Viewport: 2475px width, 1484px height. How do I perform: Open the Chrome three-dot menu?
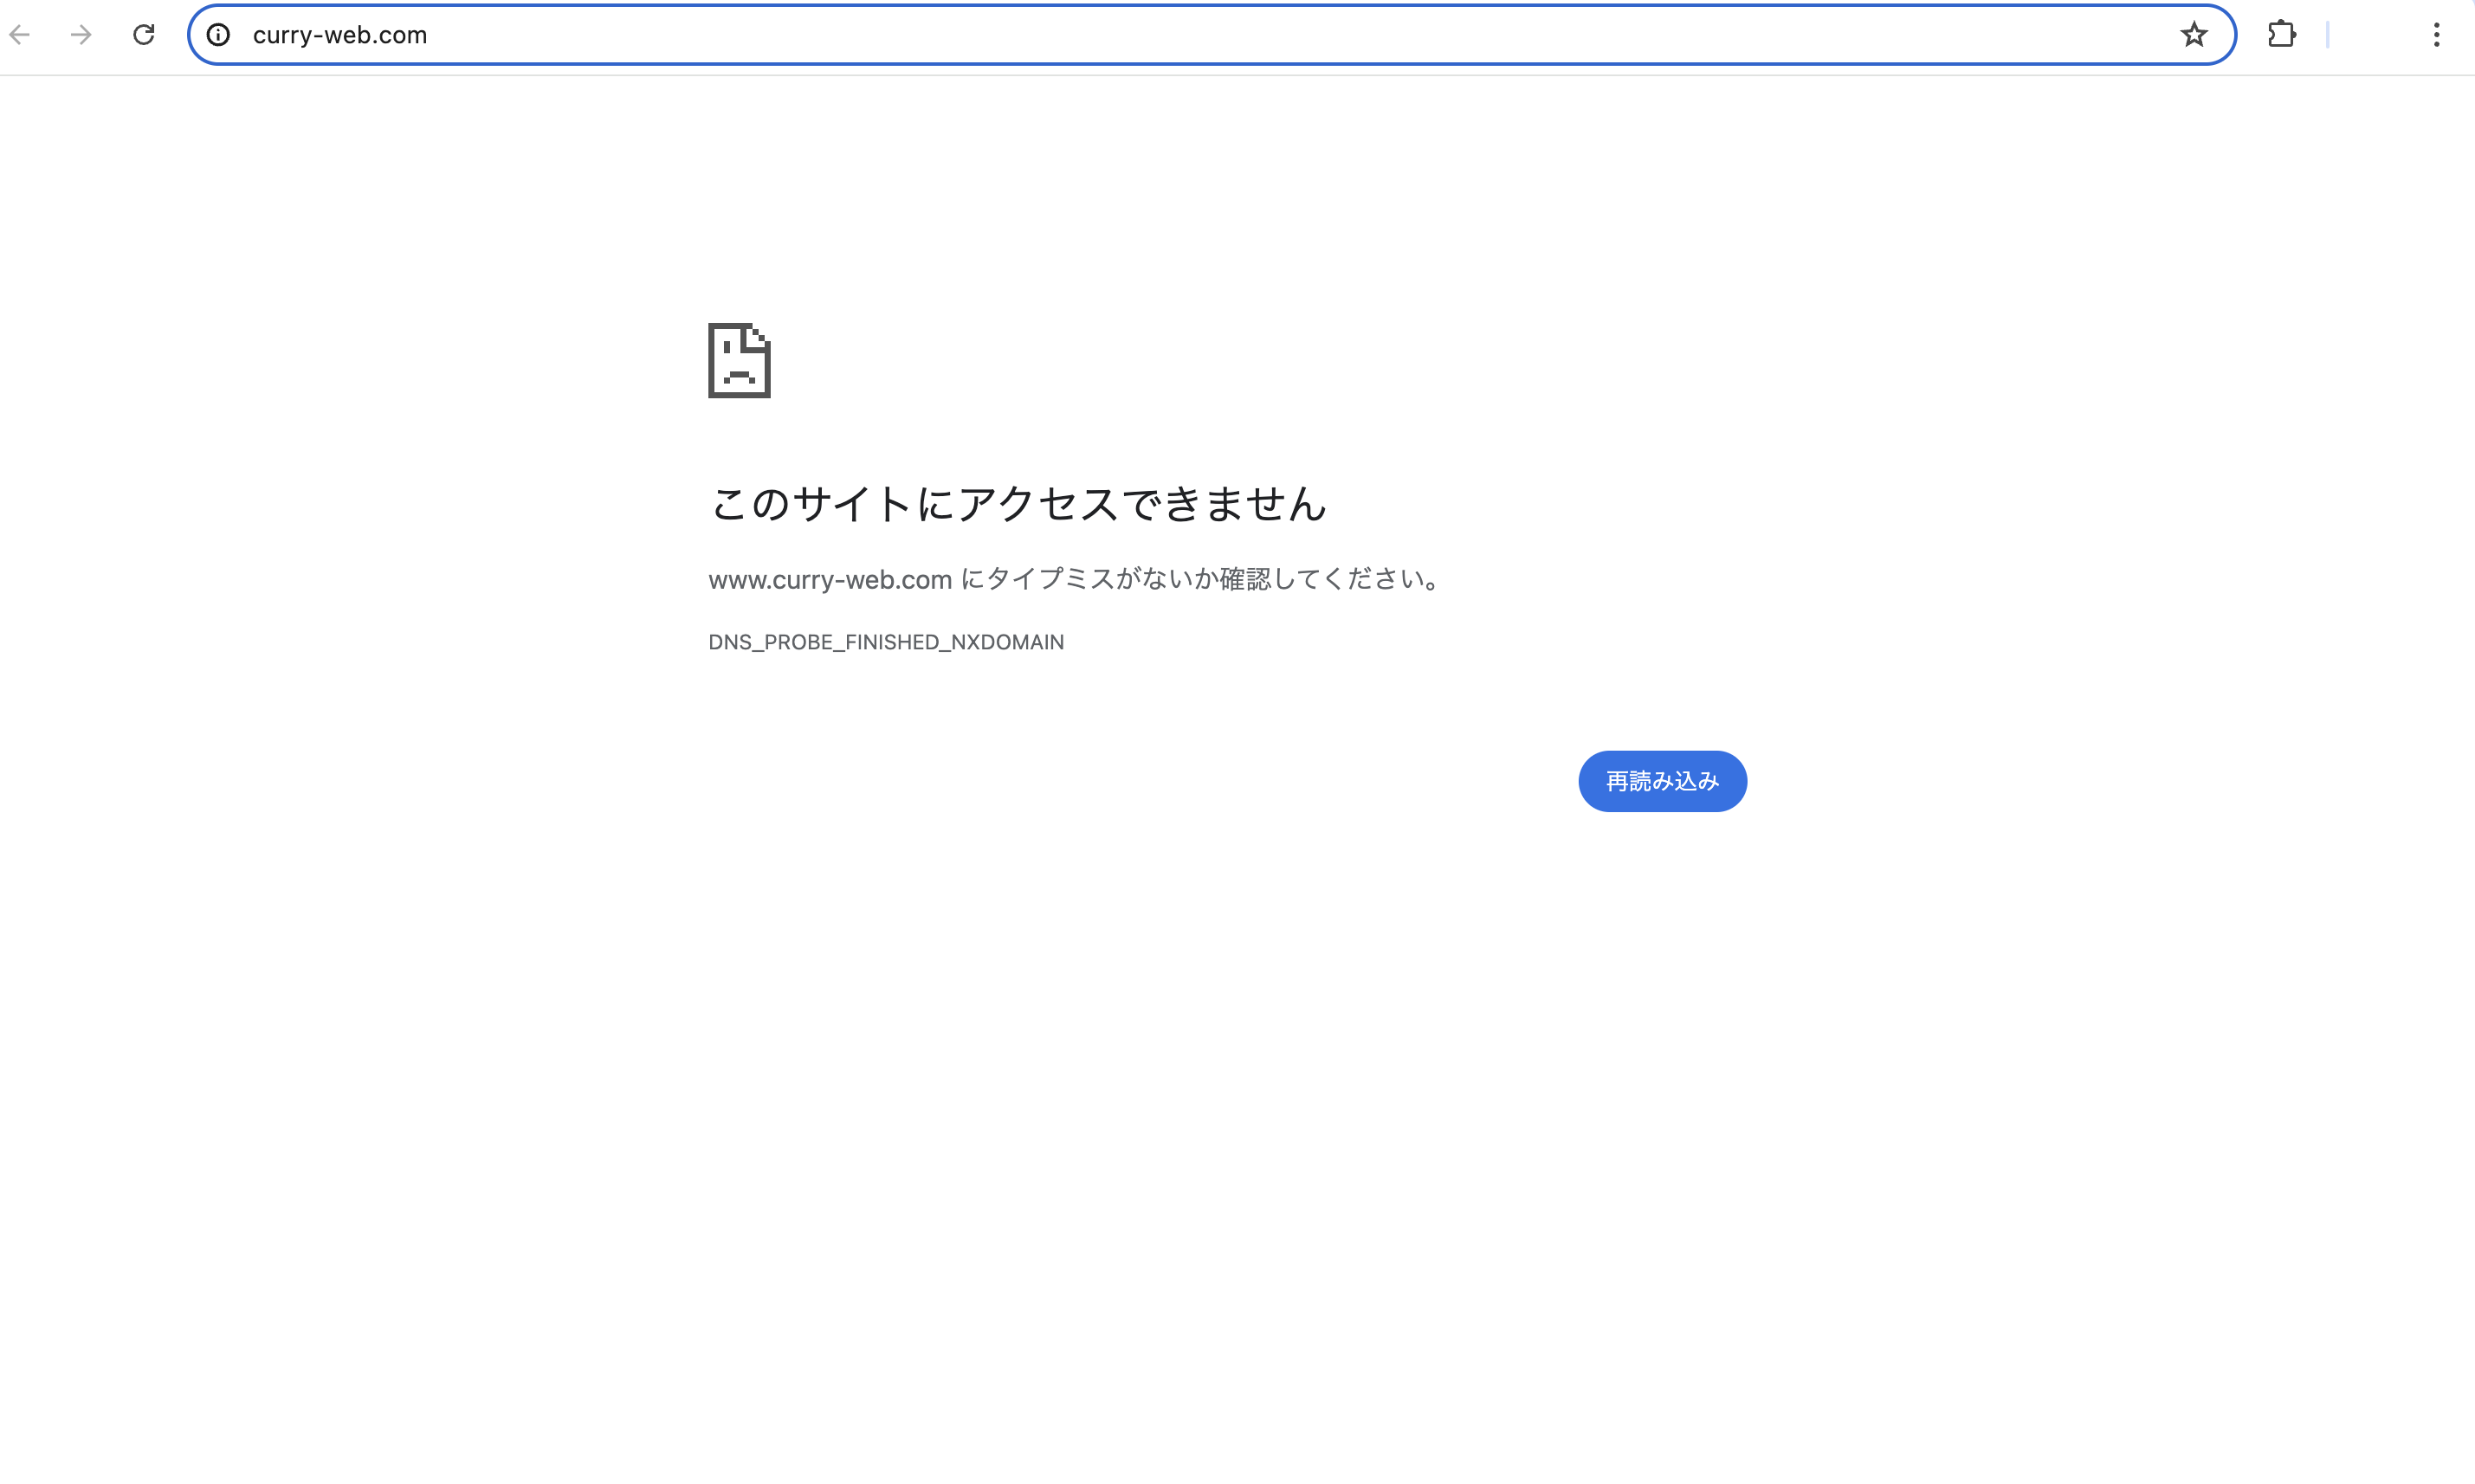pyautogui.click(x=2436, y=35)
